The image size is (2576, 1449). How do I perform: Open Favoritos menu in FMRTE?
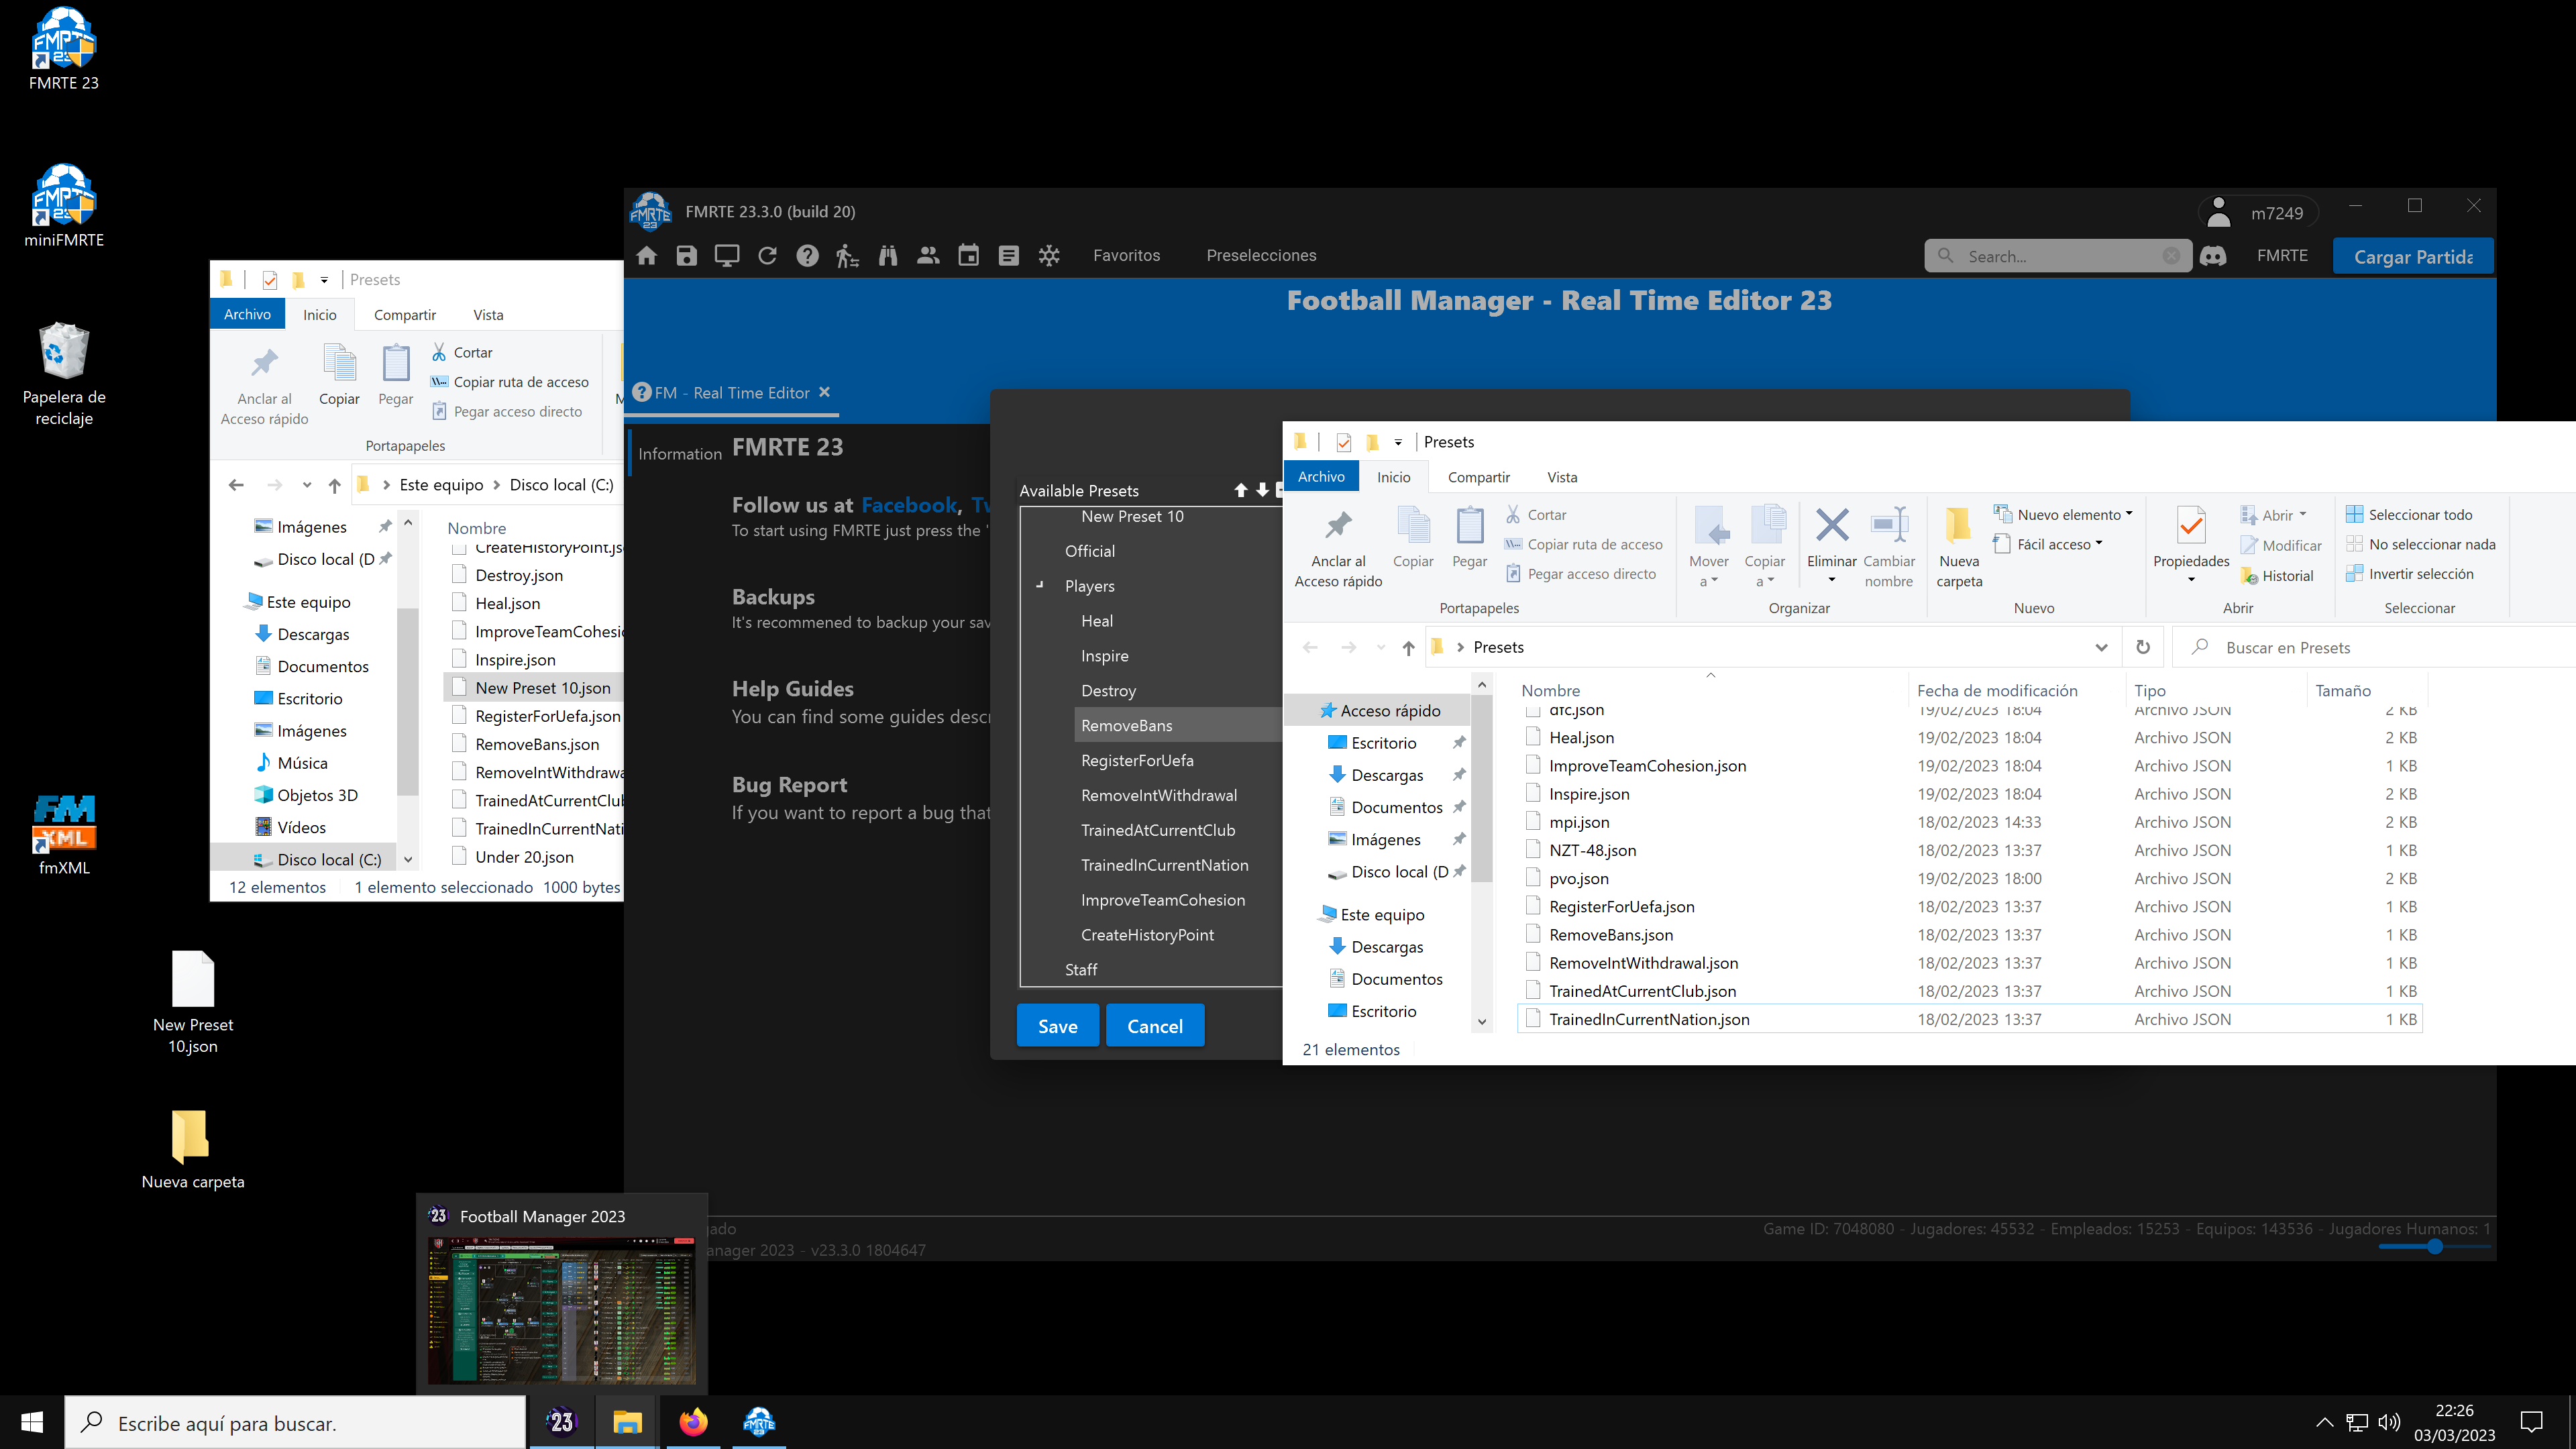click(x=1126, y=255)
